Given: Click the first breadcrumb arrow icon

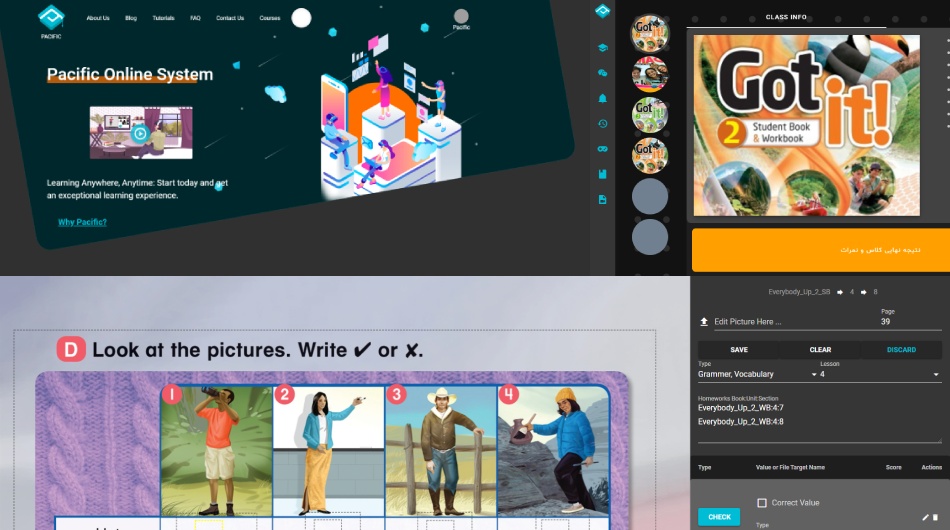Looking at the screenshot, I should click(x=840, y=292).
